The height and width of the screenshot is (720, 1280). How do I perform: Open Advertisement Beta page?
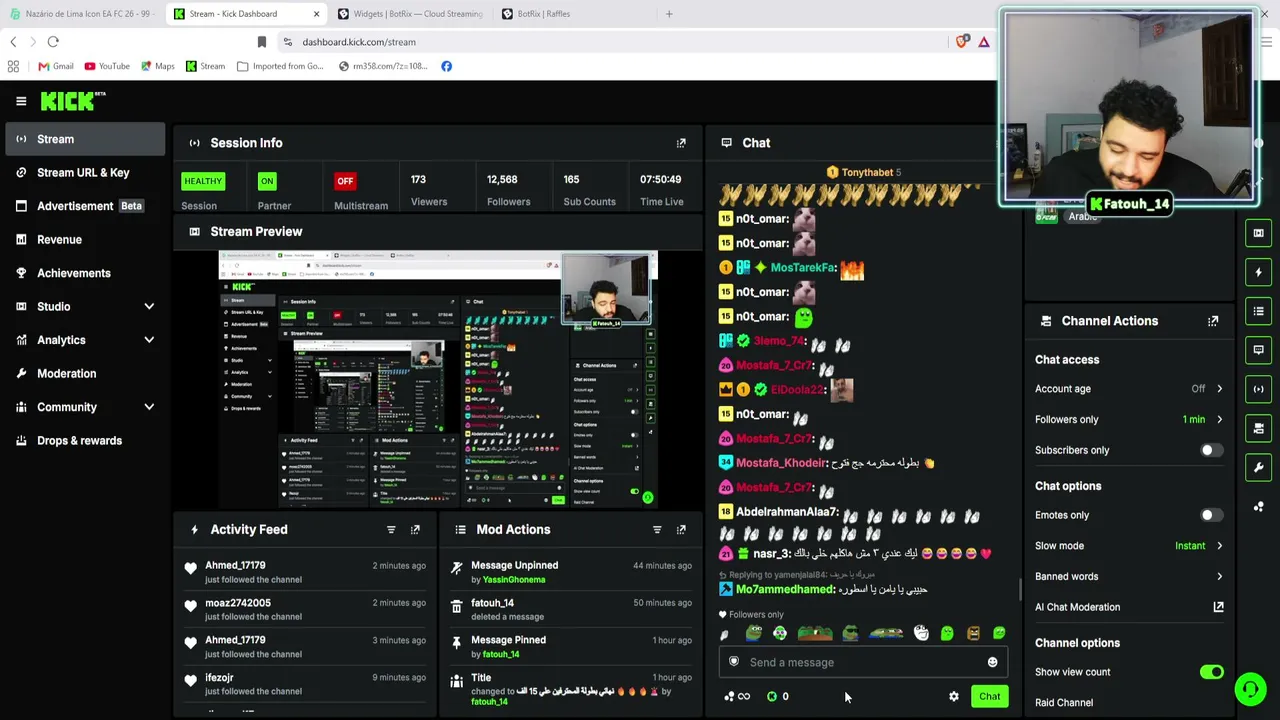pos(85,206)
